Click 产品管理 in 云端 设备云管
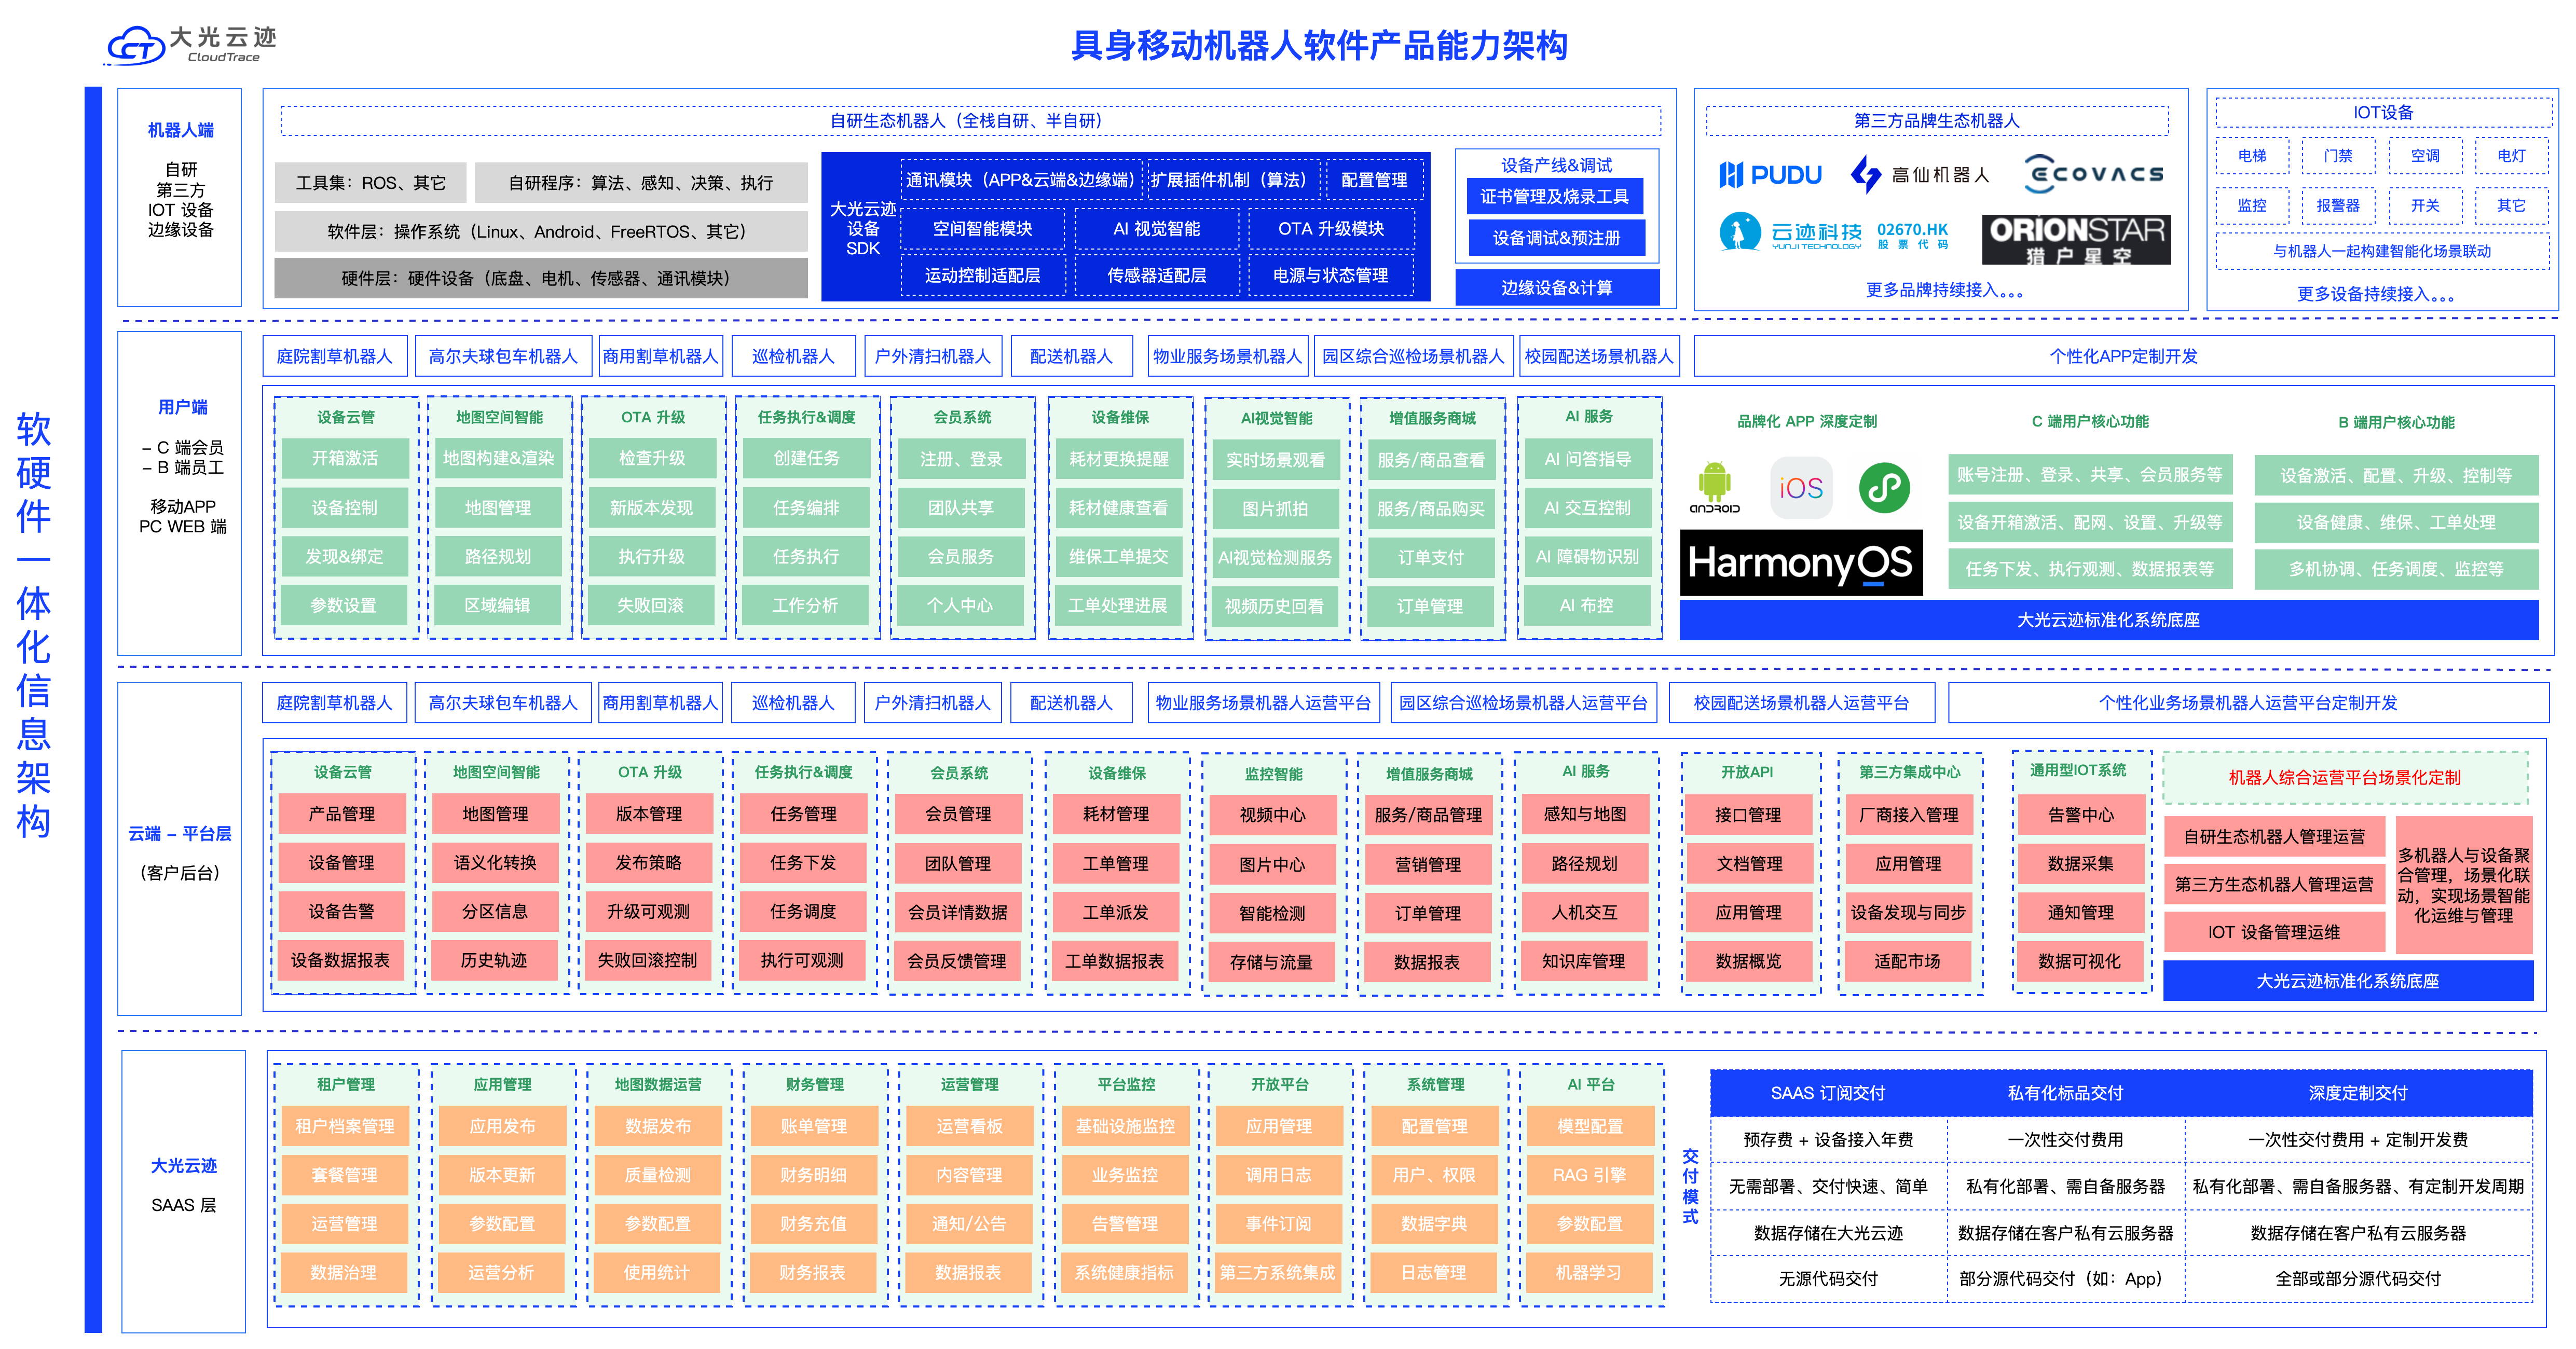This screenshot has height=1349, width=2576. 342,814
